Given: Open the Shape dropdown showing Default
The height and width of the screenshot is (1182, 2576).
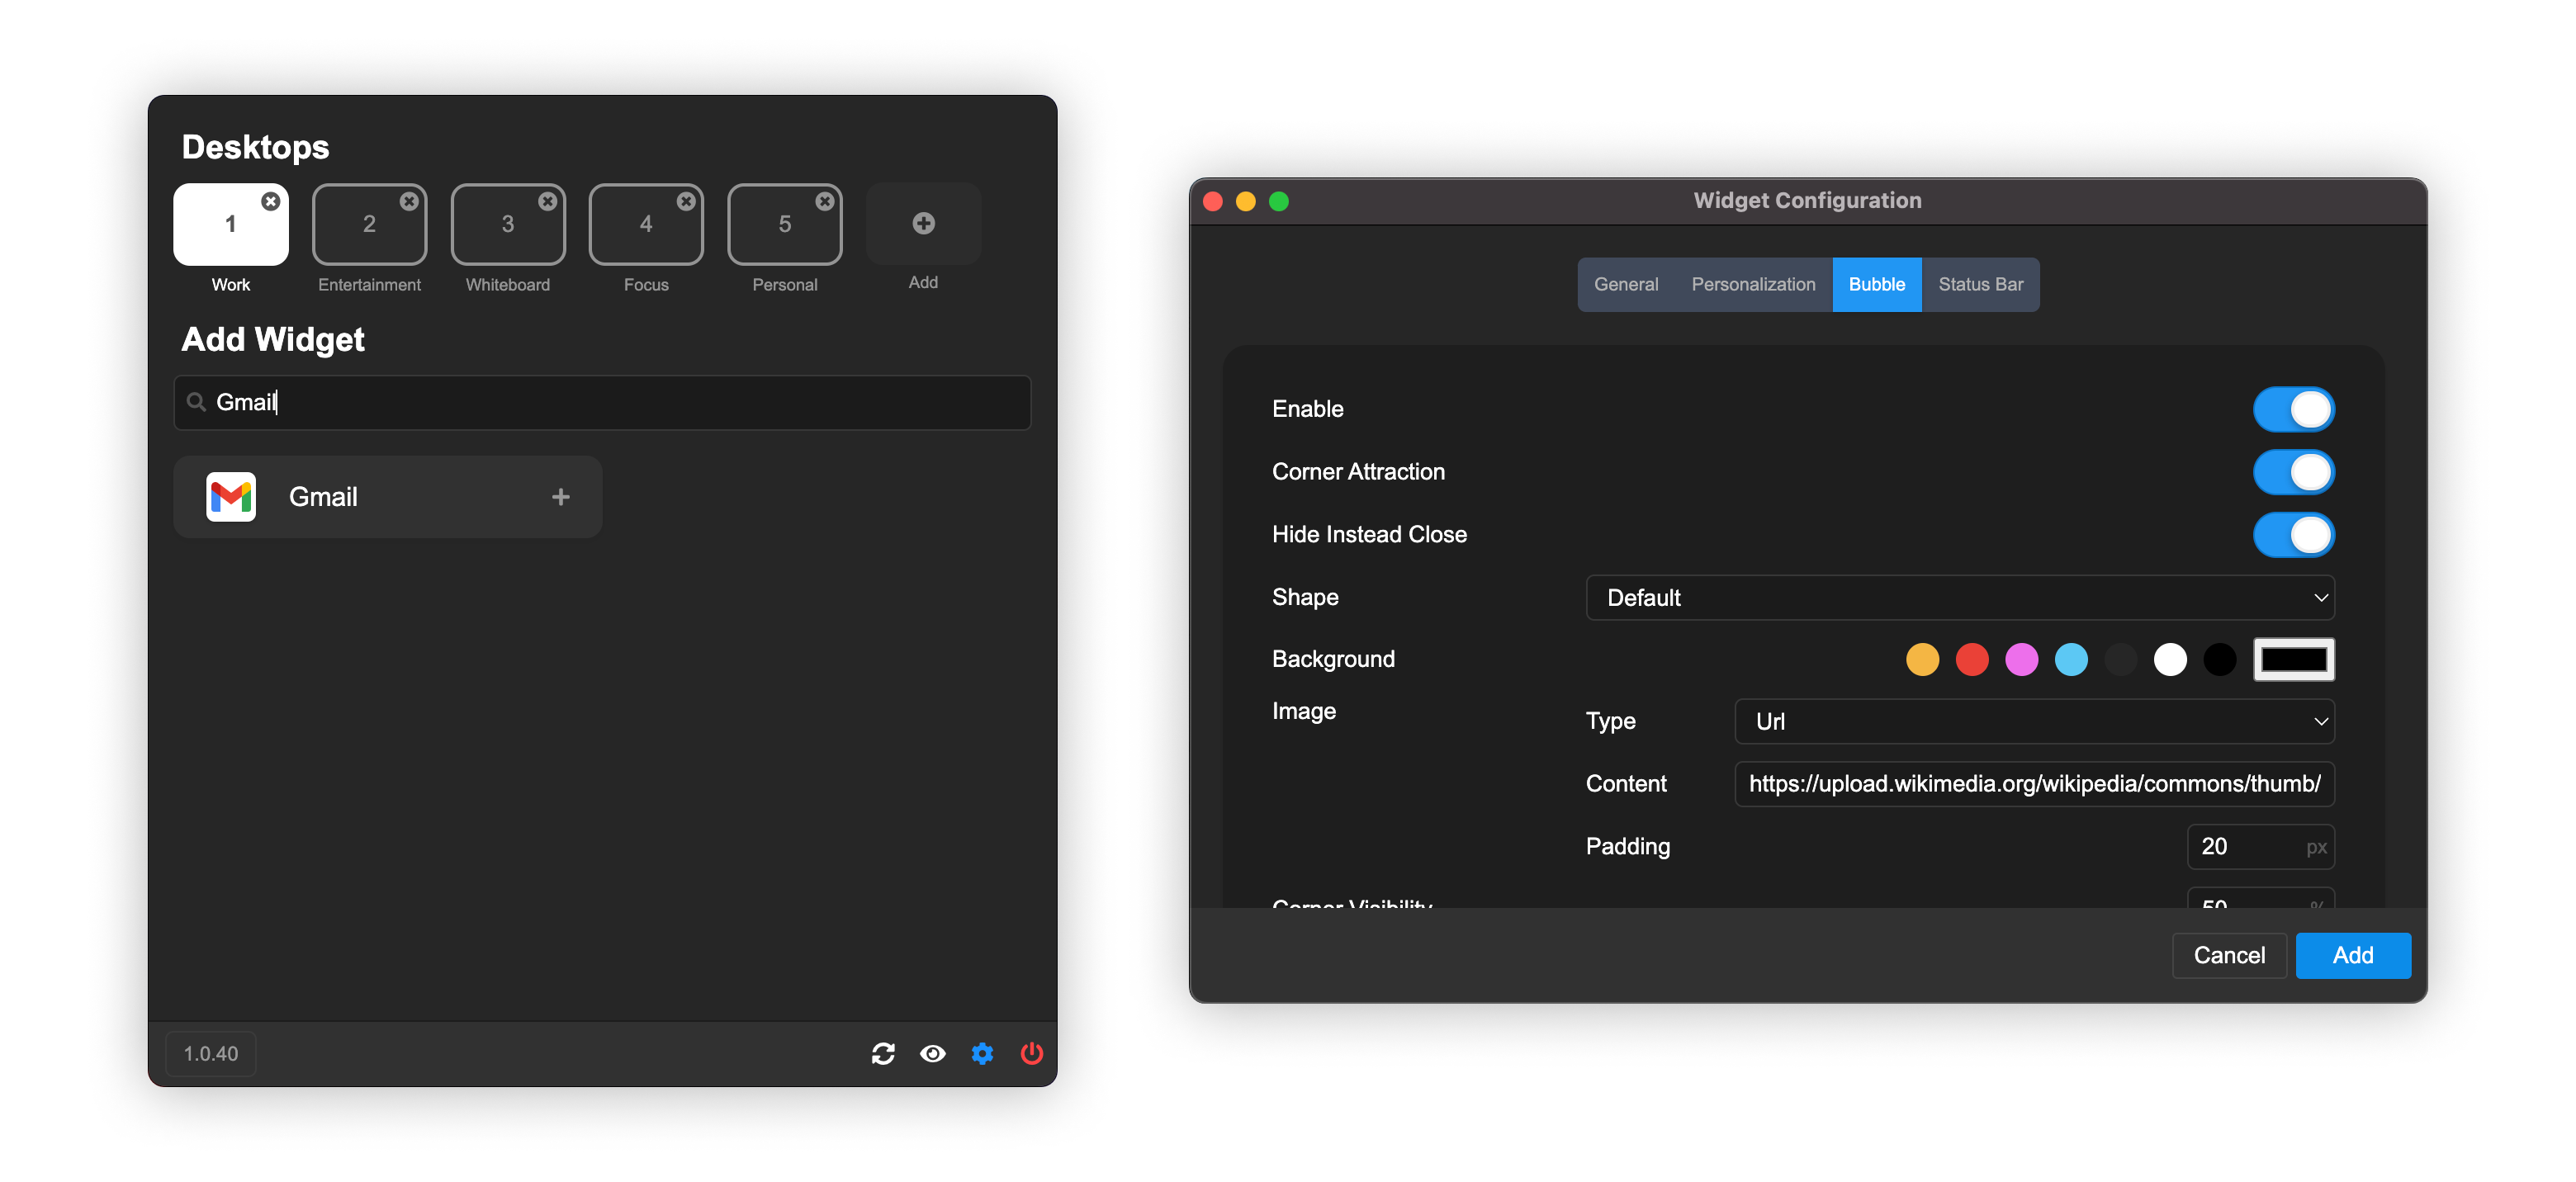Looking at the screenshot, I should click(x=1959, y=598).
